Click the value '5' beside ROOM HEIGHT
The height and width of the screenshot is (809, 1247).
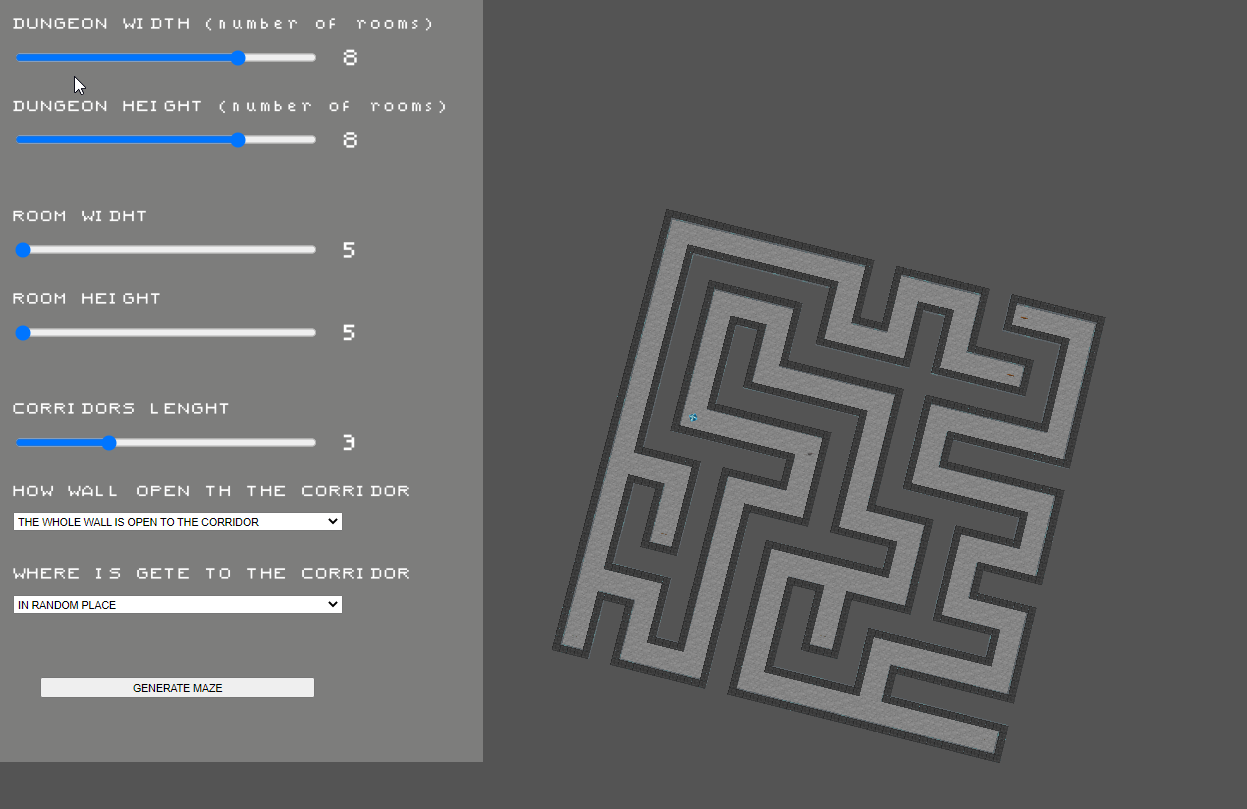click(349, 332)
